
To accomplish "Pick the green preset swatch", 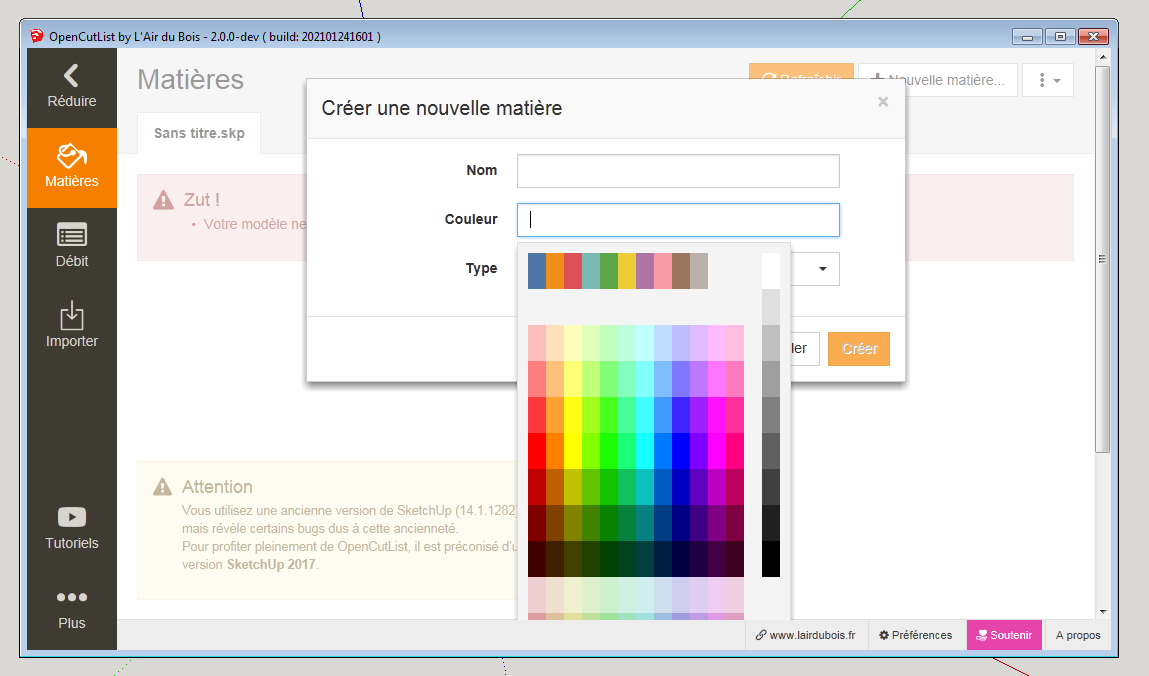I will coord(609,271).
